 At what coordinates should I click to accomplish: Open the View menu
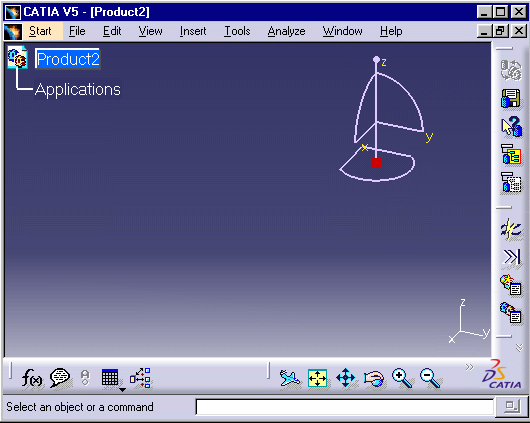[x=150, y=31]
